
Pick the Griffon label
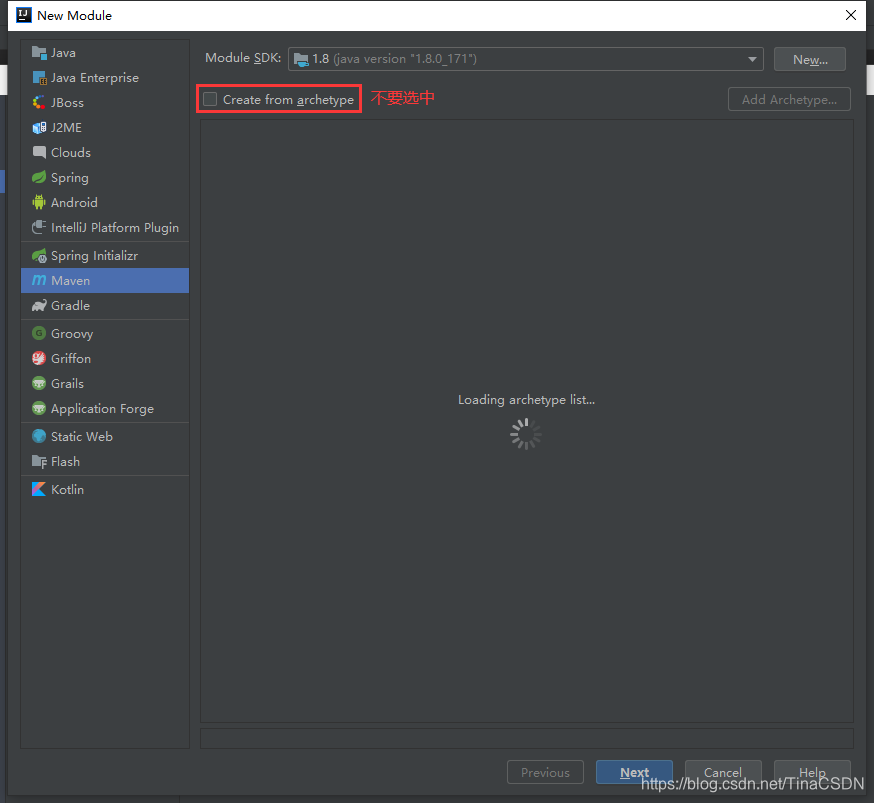71,358
